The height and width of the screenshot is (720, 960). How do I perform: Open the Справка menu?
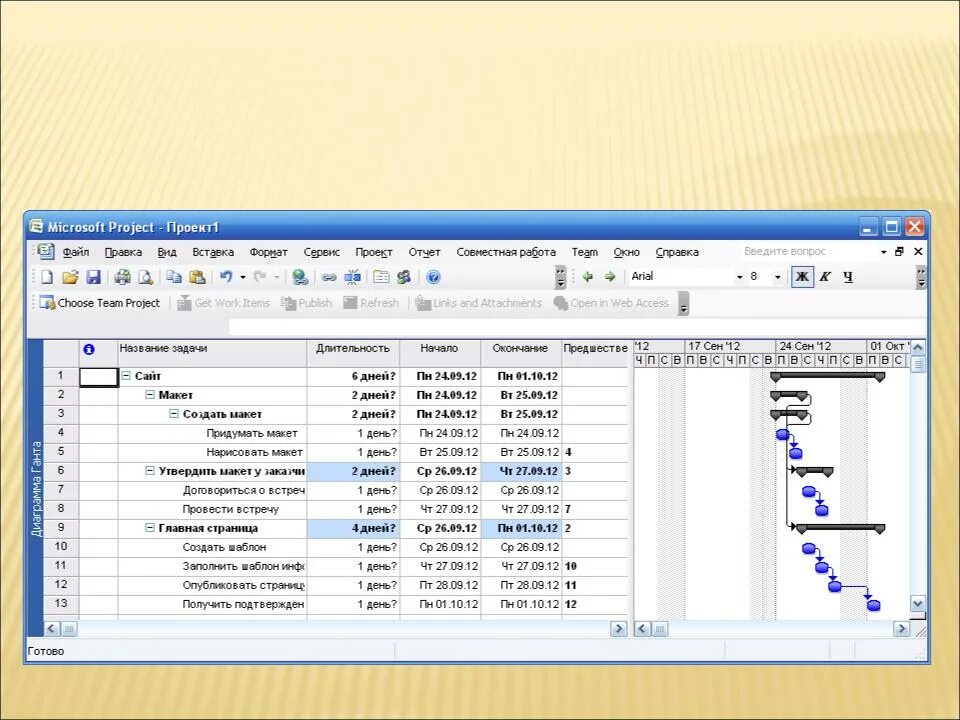(x=677, y=252)
